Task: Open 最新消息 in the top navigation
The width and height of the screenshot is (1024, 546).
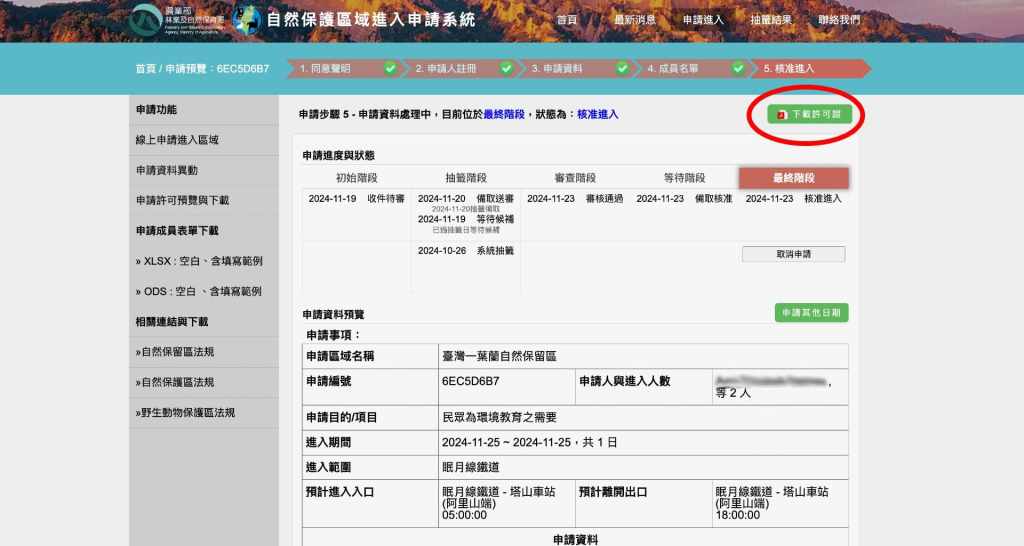Action: point(635,20)
